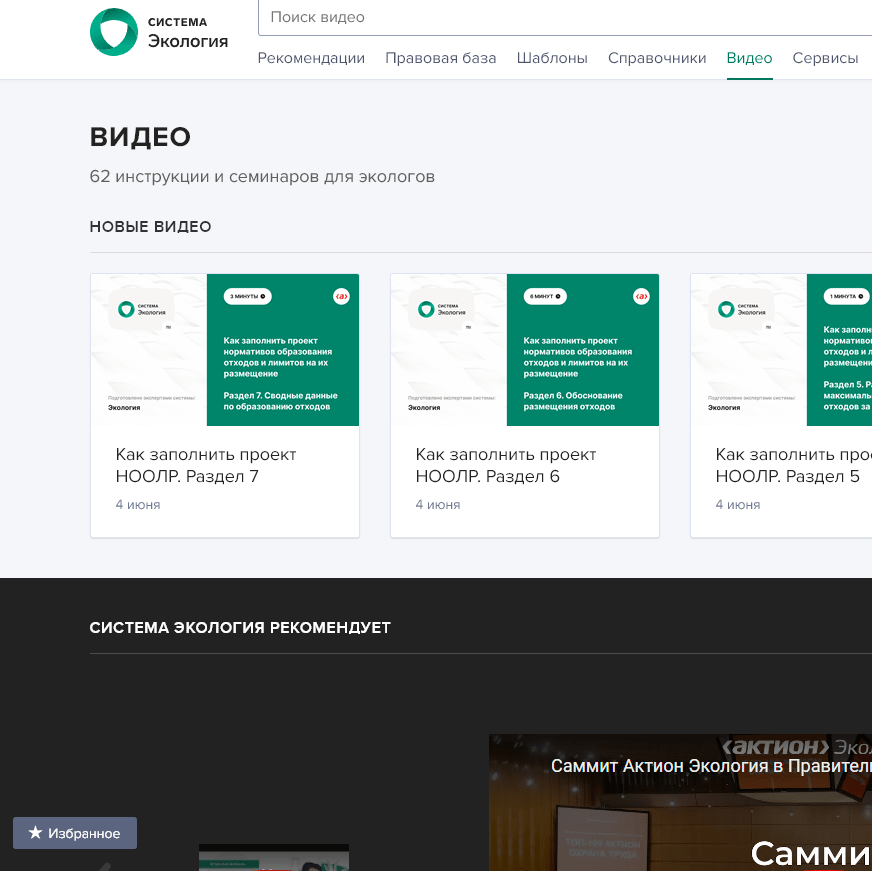This screenshot has height=871, width=872.
Task: Click the '1 минута' duration badge
Action: 846,296
